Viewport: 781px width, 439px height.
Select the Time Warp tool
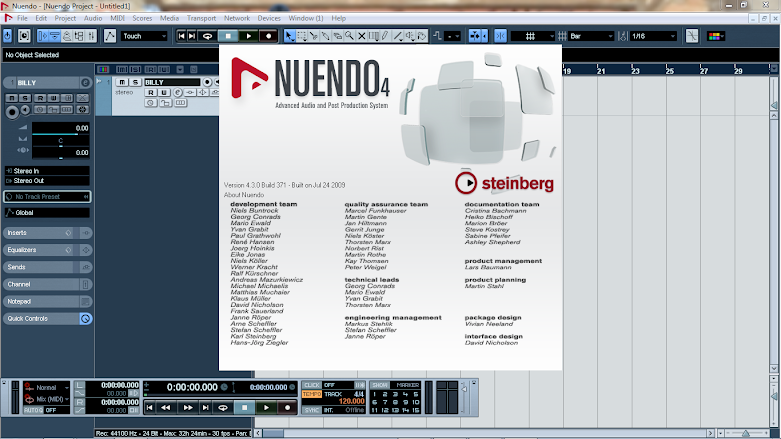[374, 36]
